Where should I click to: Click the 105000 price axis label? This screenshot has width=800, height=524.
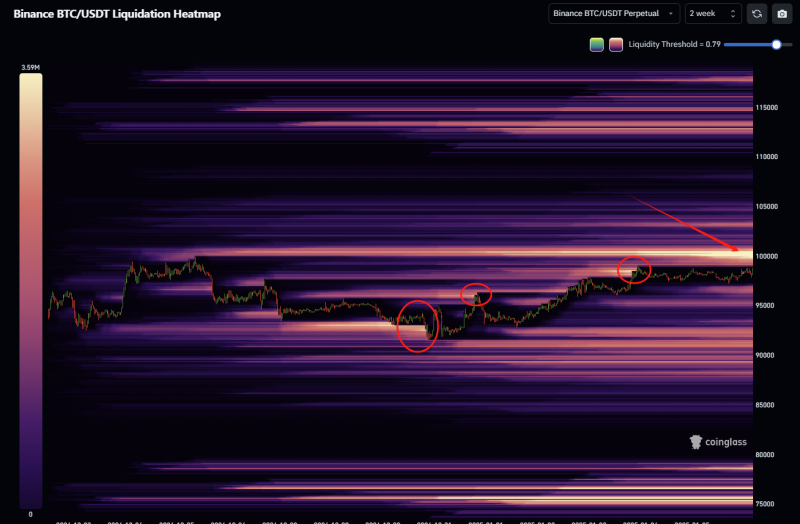[766, 207]
